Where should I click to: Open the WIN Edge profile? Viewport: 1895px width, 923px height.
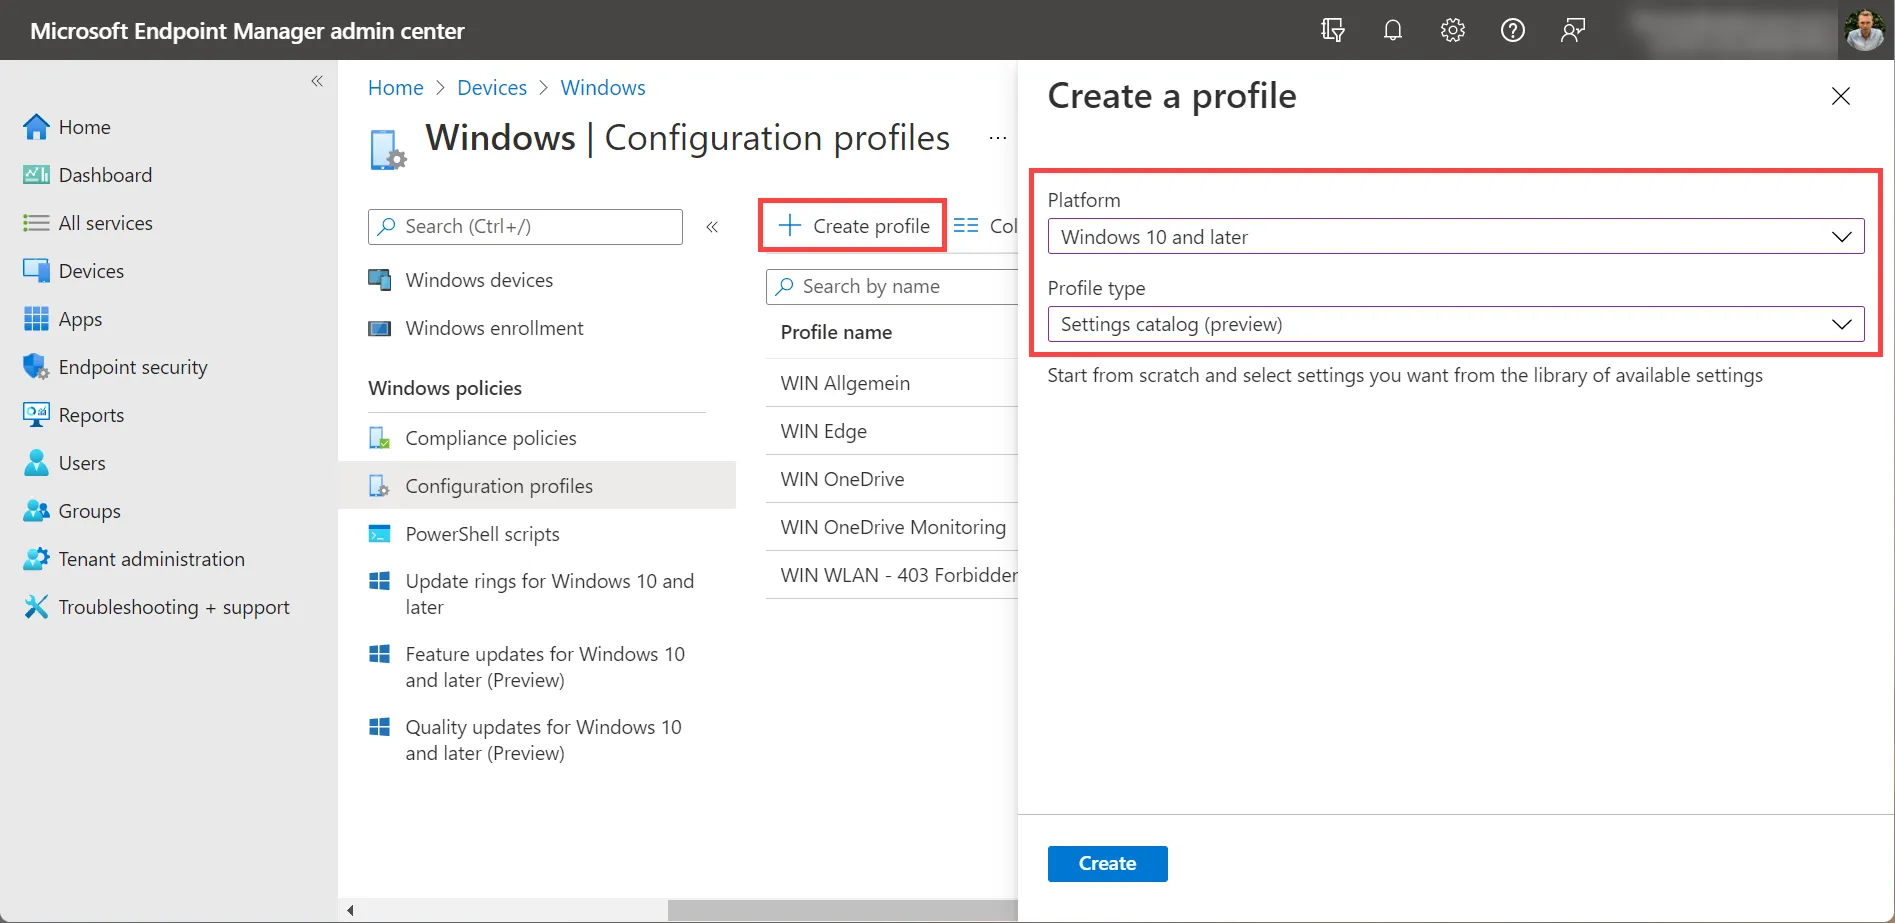coord(823,431)
